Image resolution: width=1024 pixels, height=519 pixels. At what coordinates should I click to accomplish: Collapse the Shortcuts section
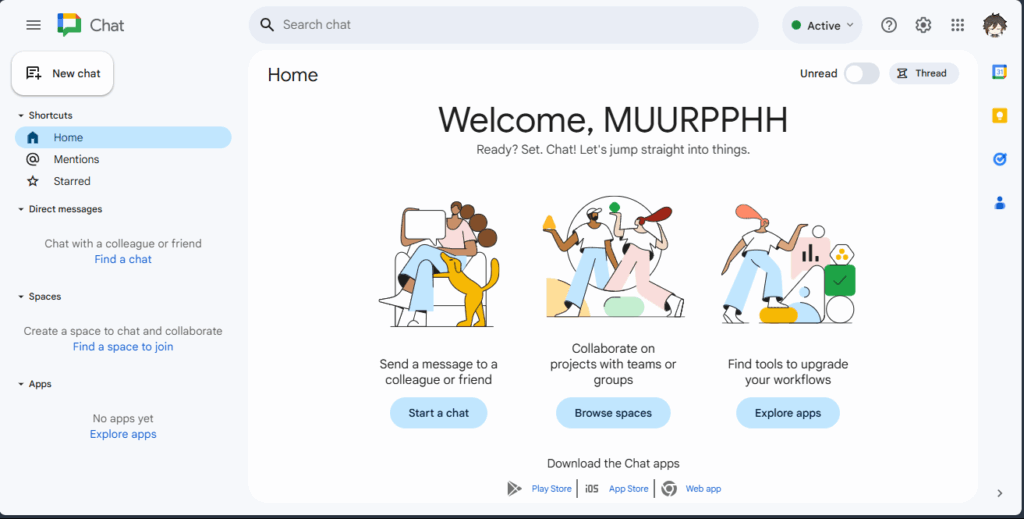[x=21, y=116]
